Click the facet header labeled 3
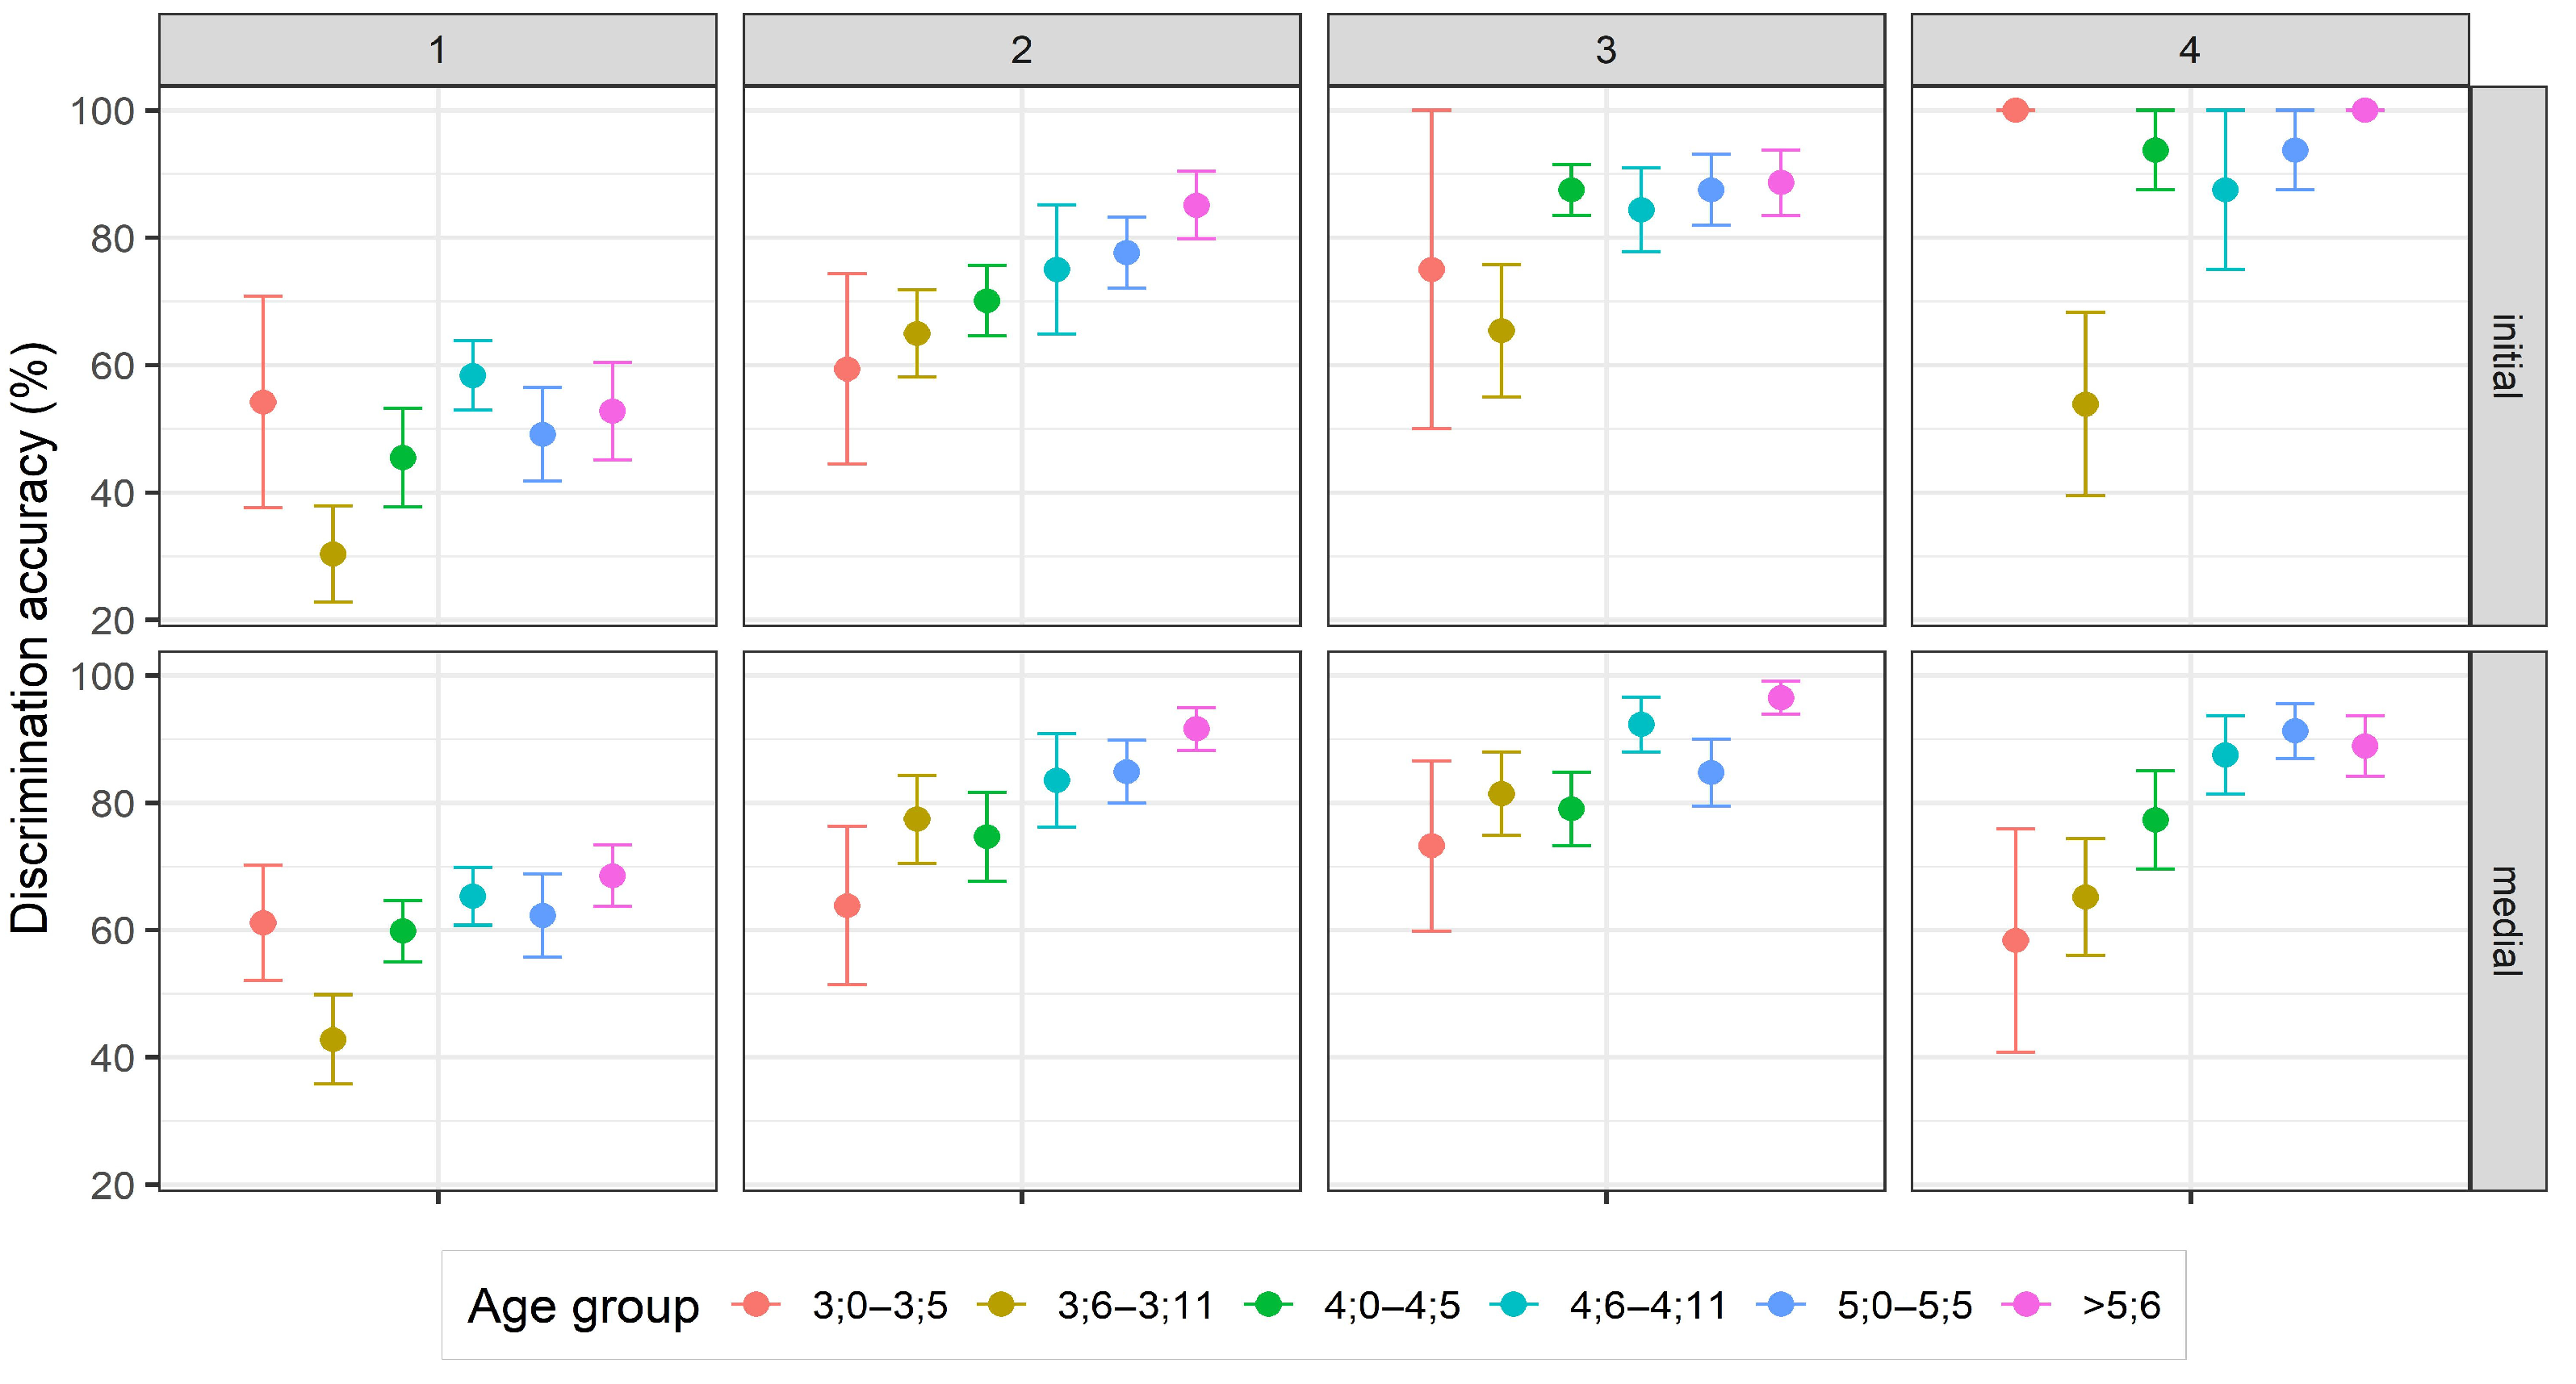The image size is (2576, 1384). click(1606, 50)
